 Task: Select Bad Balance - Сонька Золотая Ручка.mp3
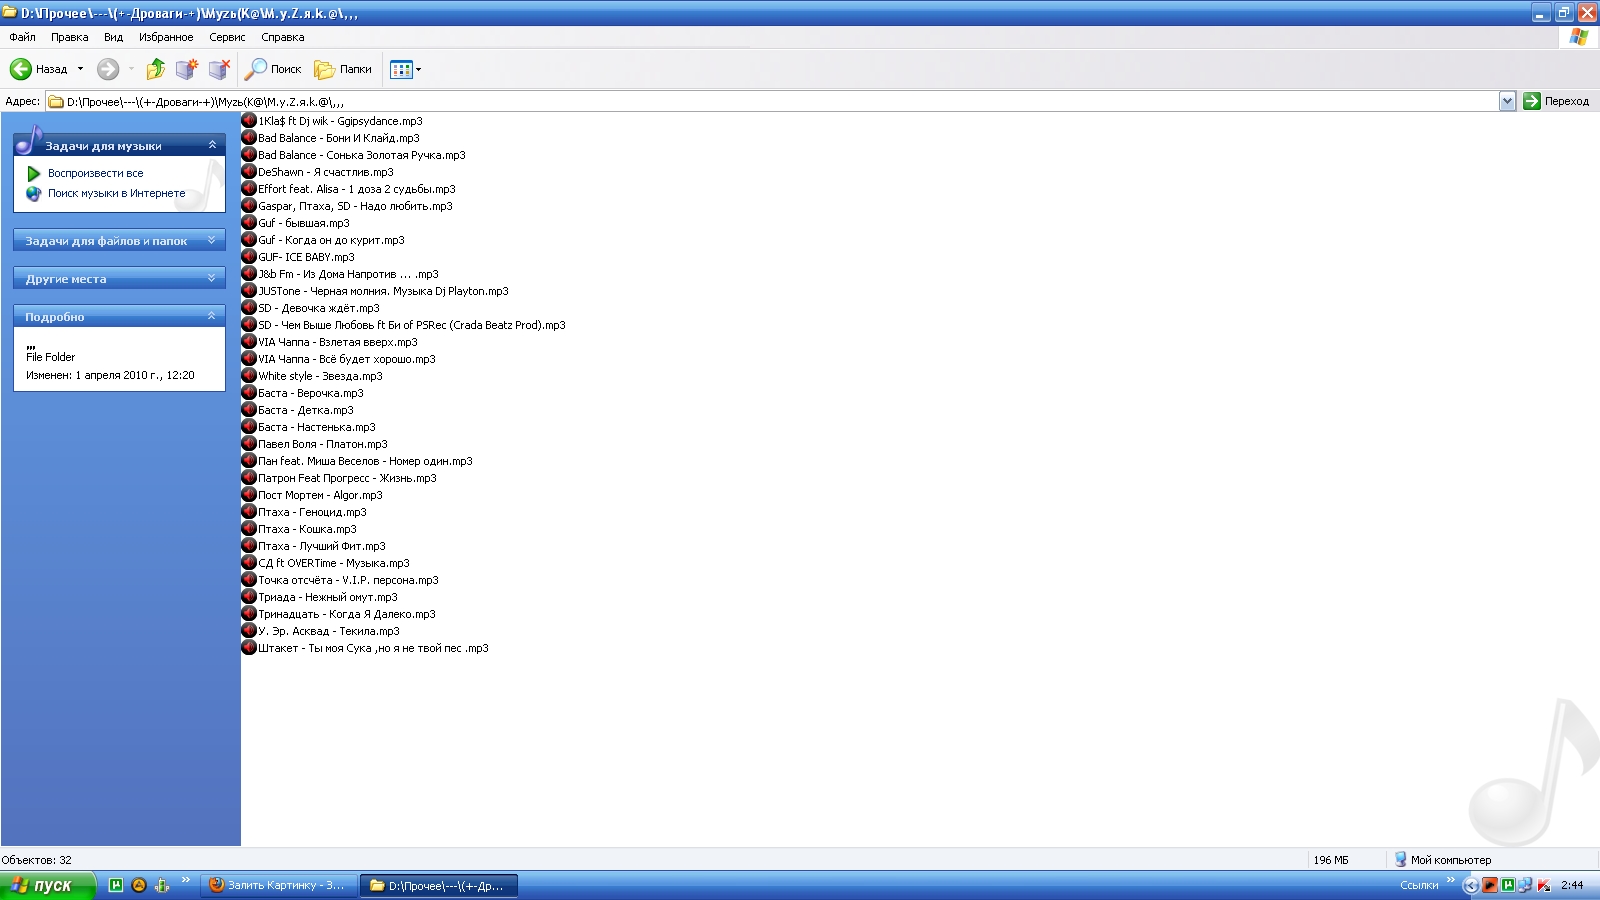[354, 155]
